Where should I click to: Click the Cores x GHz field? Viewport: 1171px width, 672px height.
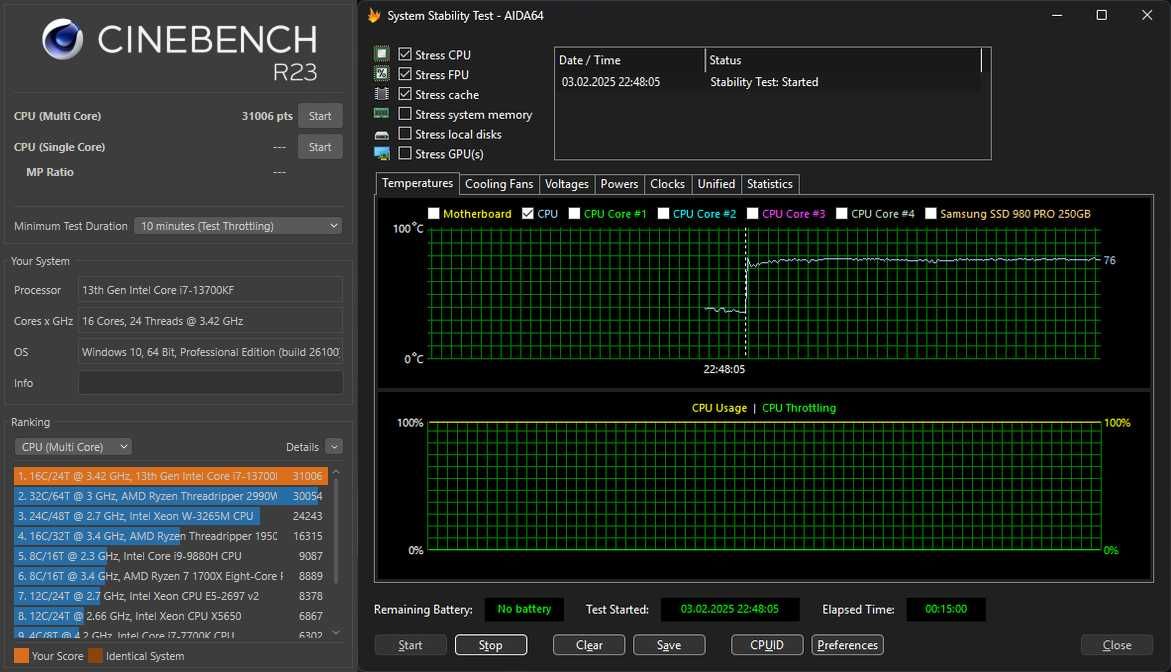coord(211,321)
